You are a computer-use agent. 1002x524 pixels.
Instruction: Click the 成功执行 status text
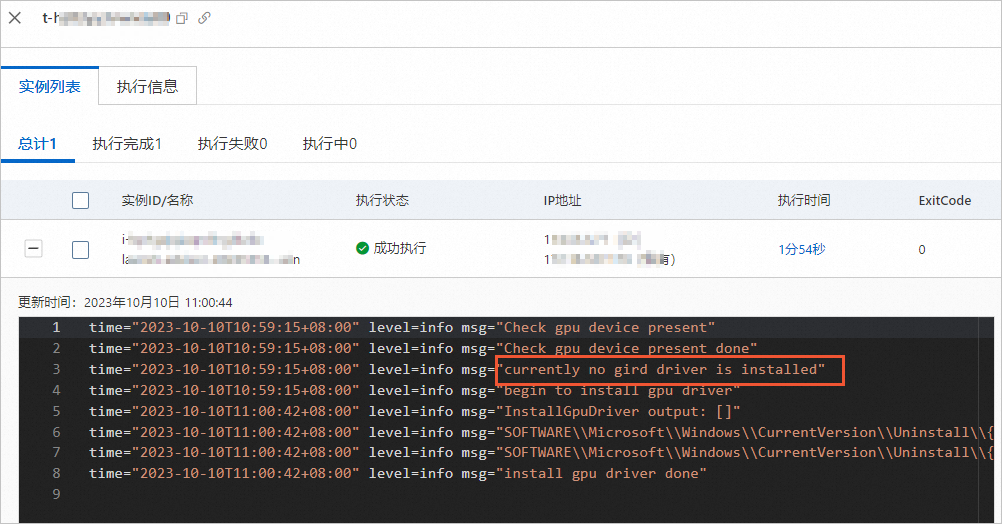pyautogui.click(x=399, y=248)
